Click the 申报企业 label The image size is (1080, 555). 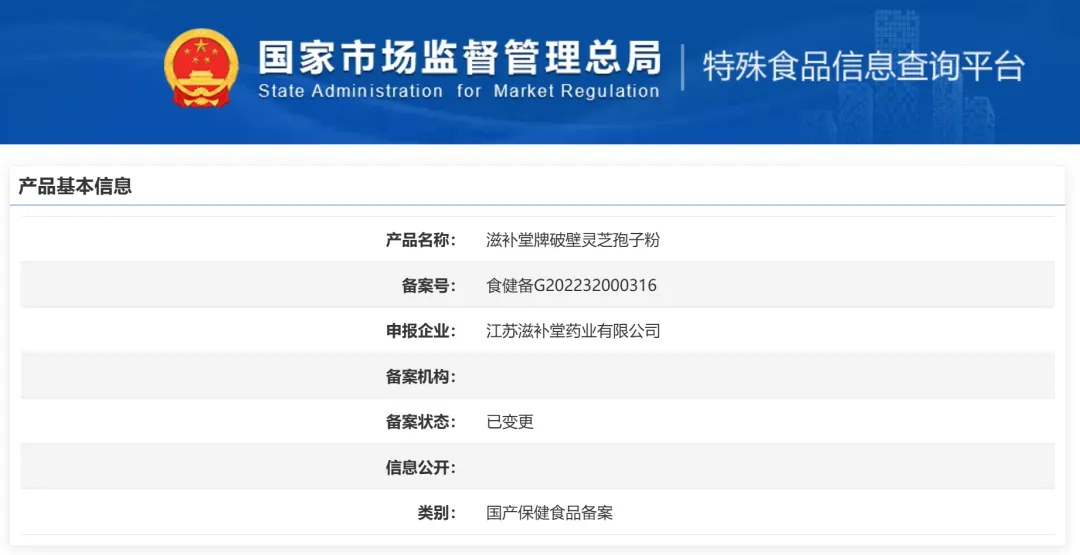click(420, 331)
